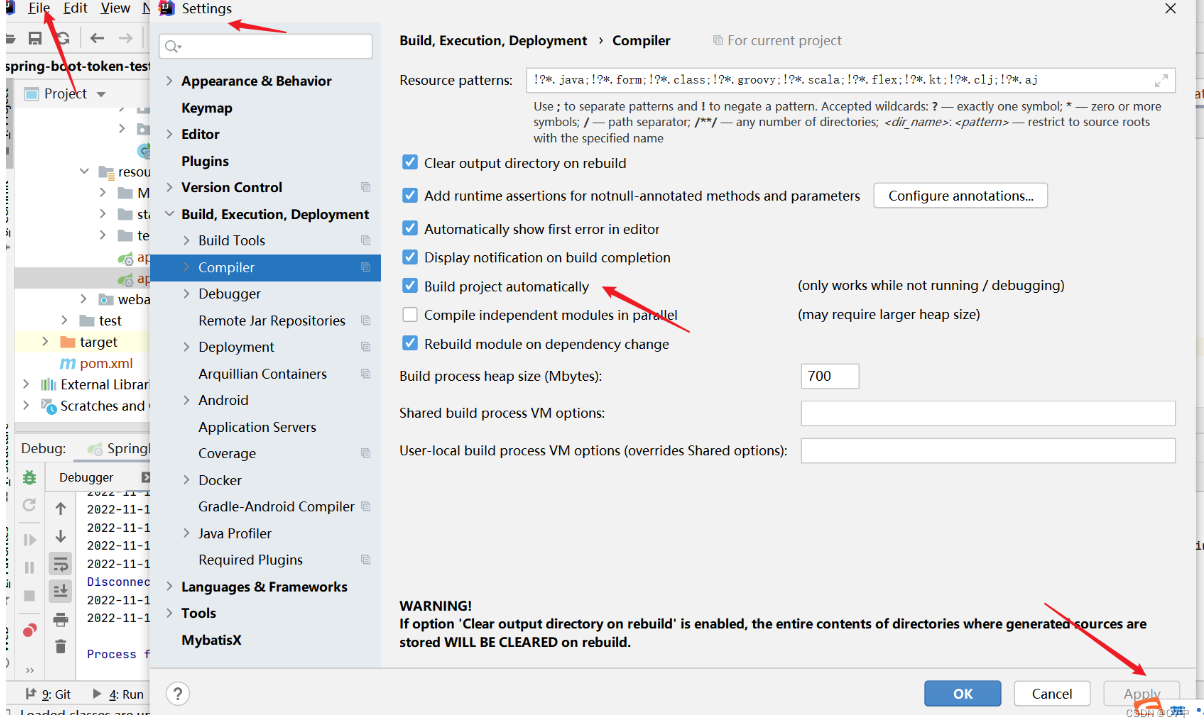Toggle Automatically show first error in editor
Image resolution: width=1204 pixels, height=728 pixels.
click(409, 228)
